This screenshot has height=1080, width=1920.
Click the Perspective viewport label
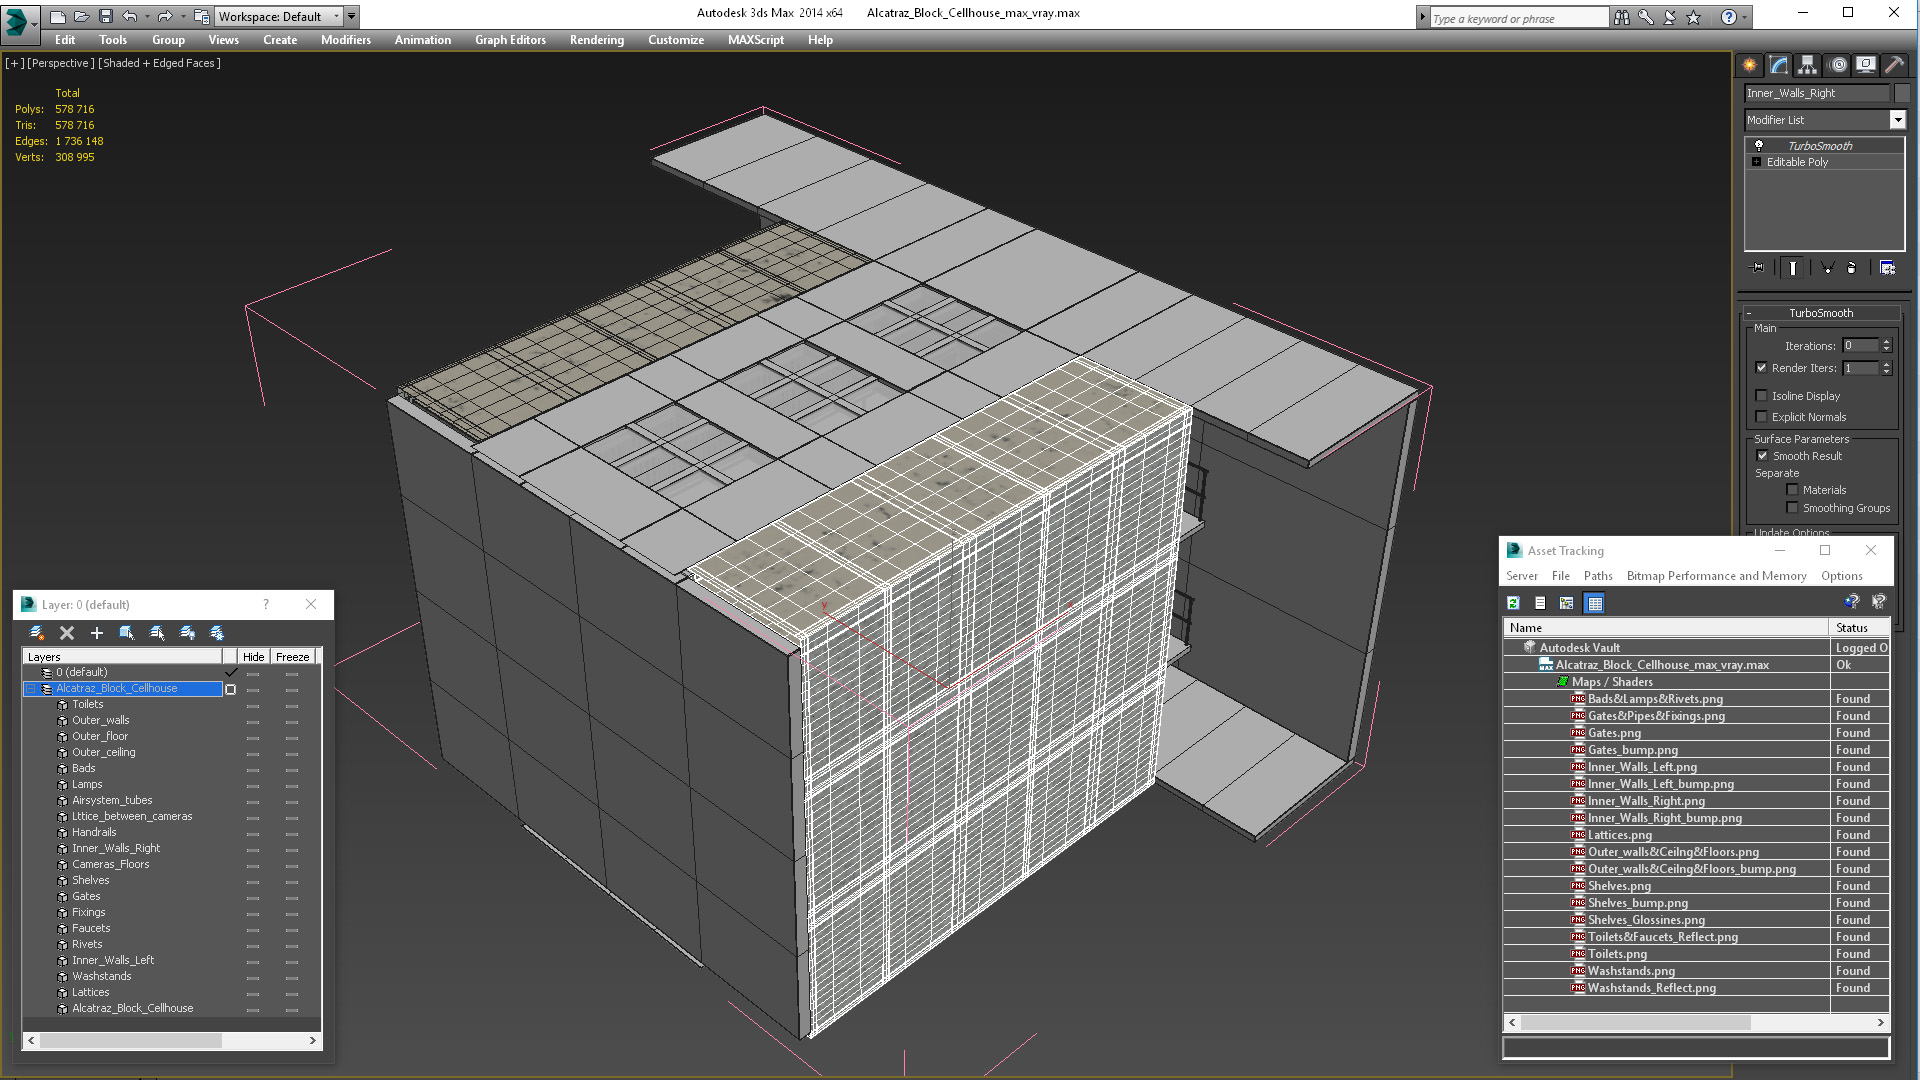pyautogui.click(x=60, y=63)
